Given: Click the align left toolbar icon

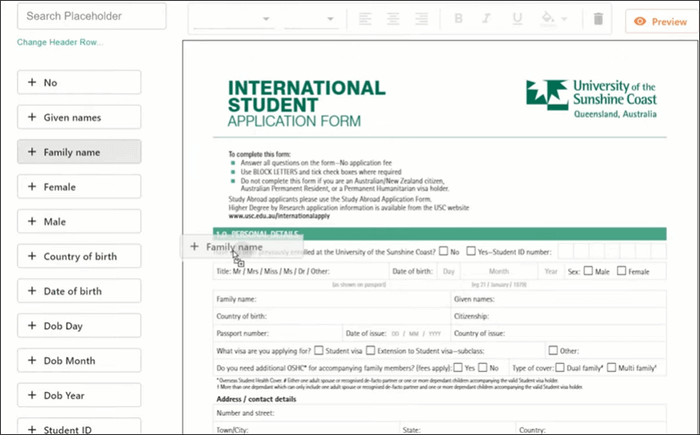Looking at the screenshot, I should pyautogui.click(x=365, y=19).
